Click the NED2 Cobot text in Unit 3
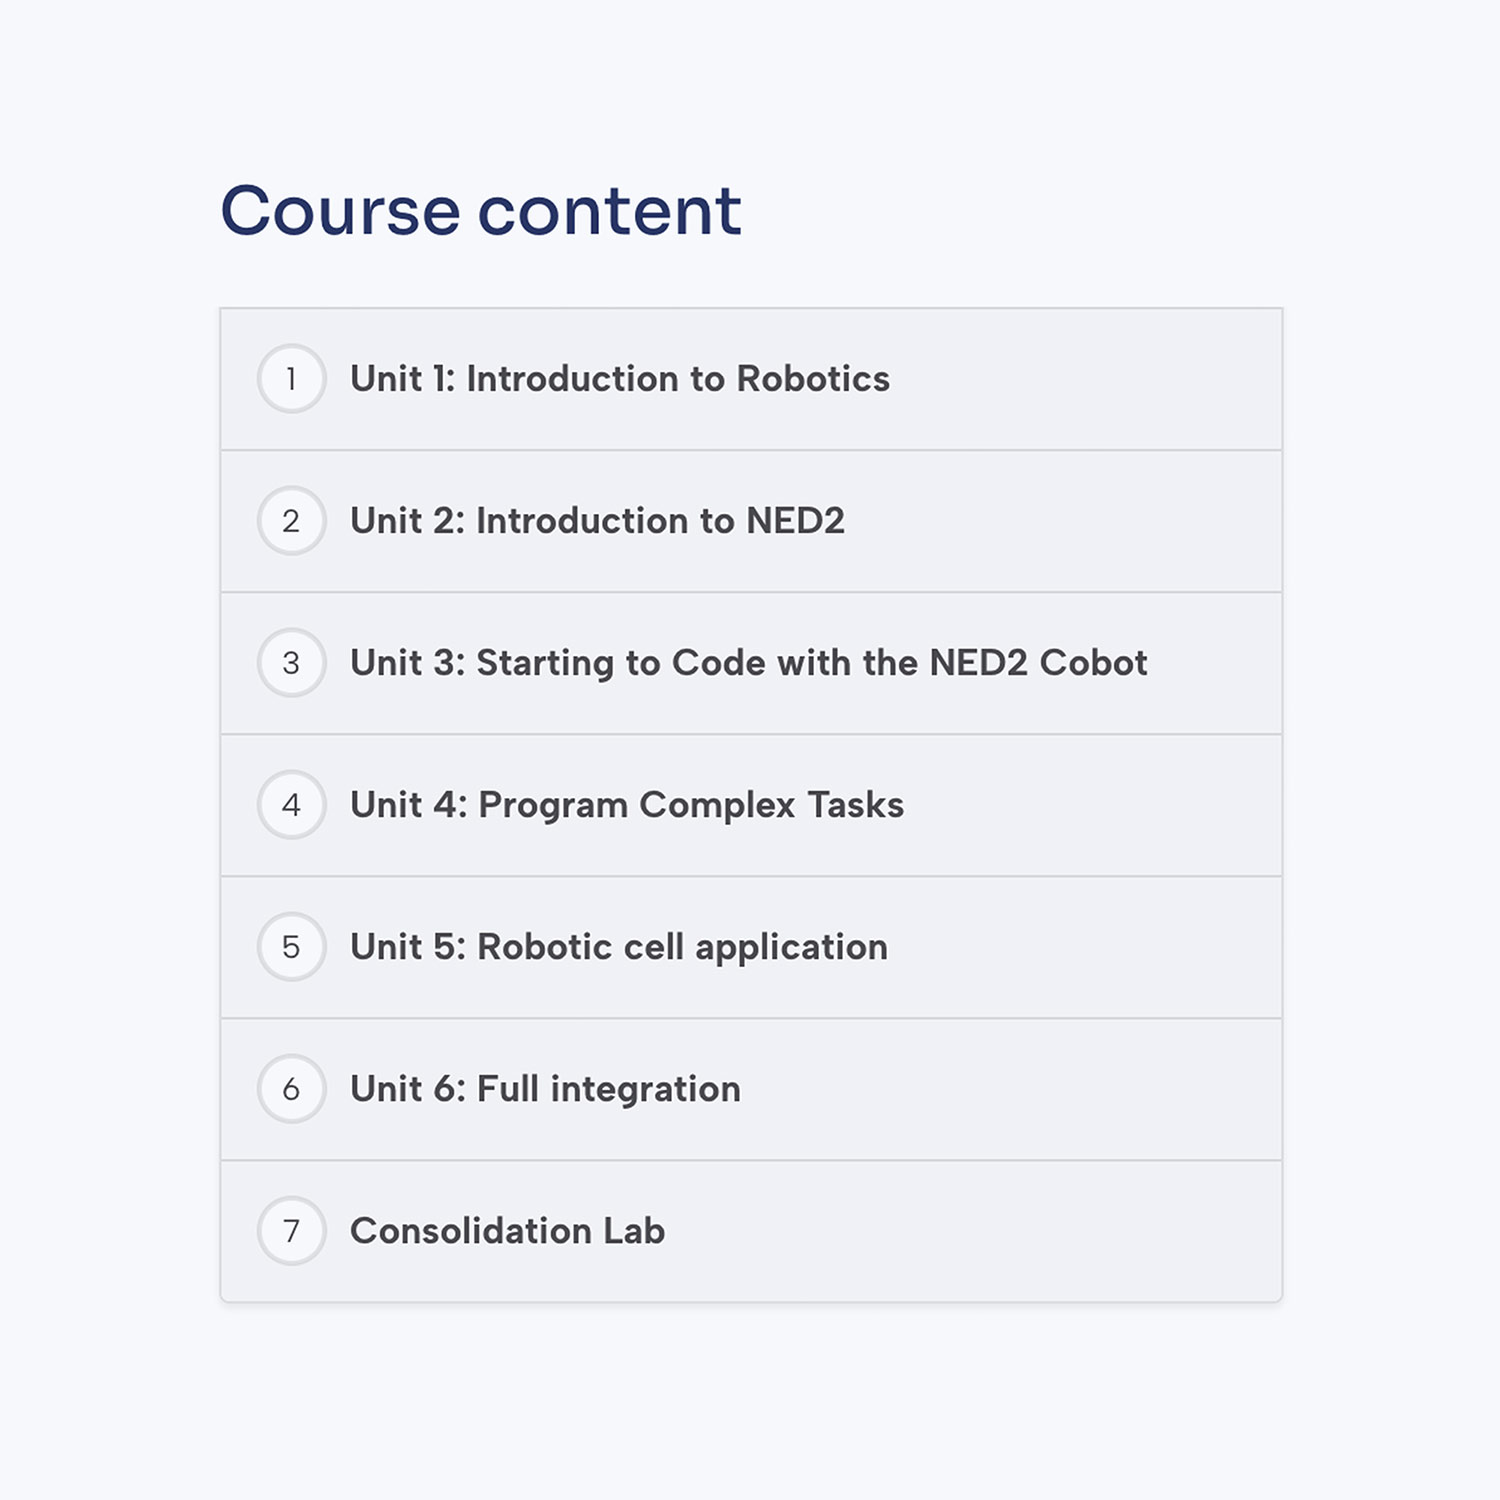Viewport: 1500px width, 1500px height. (1038, 663)
